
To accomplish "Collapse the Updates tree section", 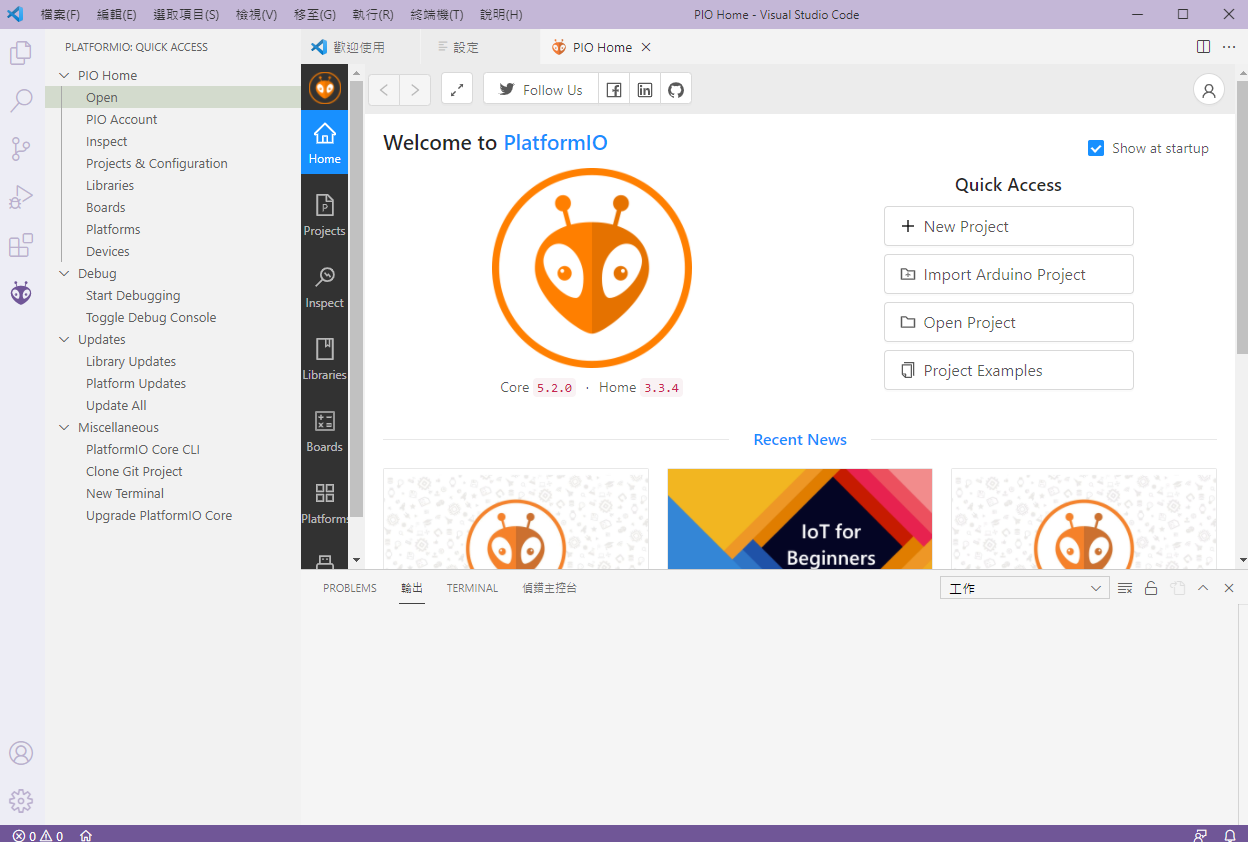I will [x=65, y=339].
